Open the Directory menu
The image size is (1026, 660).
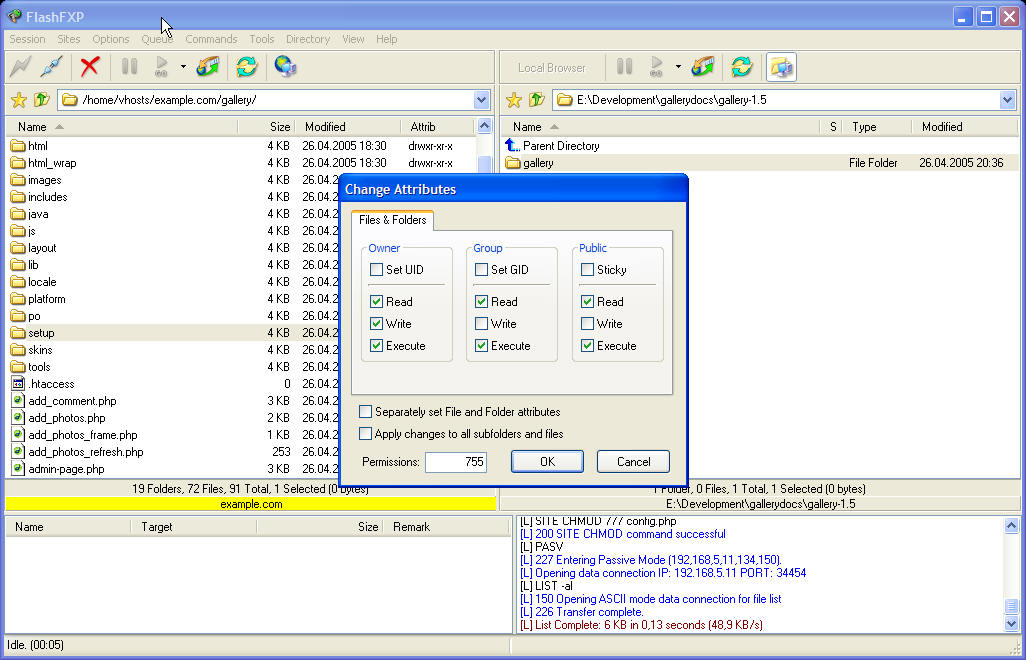pyautogui.click(x=308, y=39)
